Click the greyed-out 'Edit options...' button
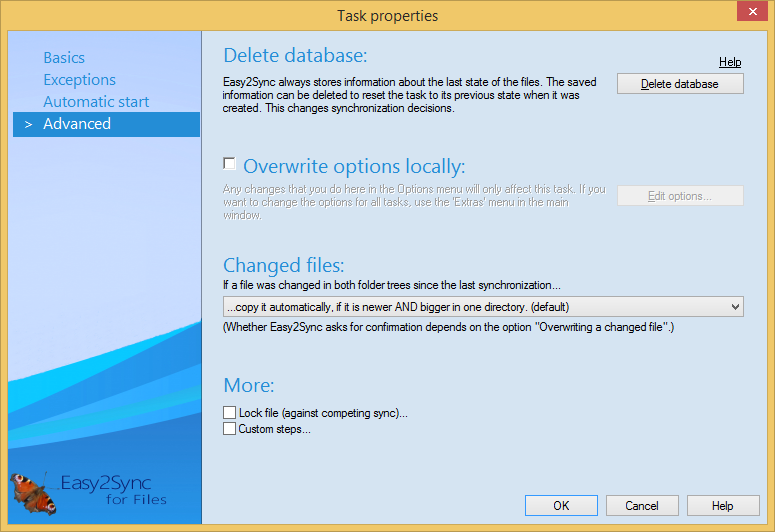Viewport: 775px width, 532px height. pos(680,196)
